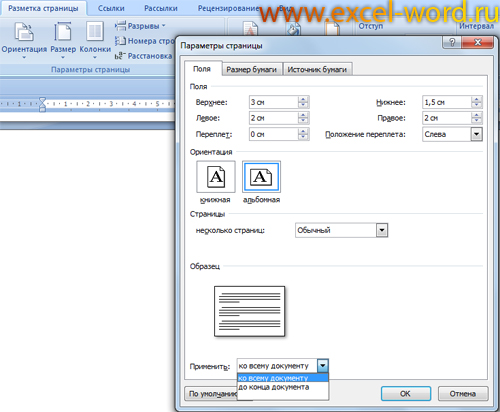500x412 pixels.
Task: Click the Отмена button
Action: (x=463, y=394)
